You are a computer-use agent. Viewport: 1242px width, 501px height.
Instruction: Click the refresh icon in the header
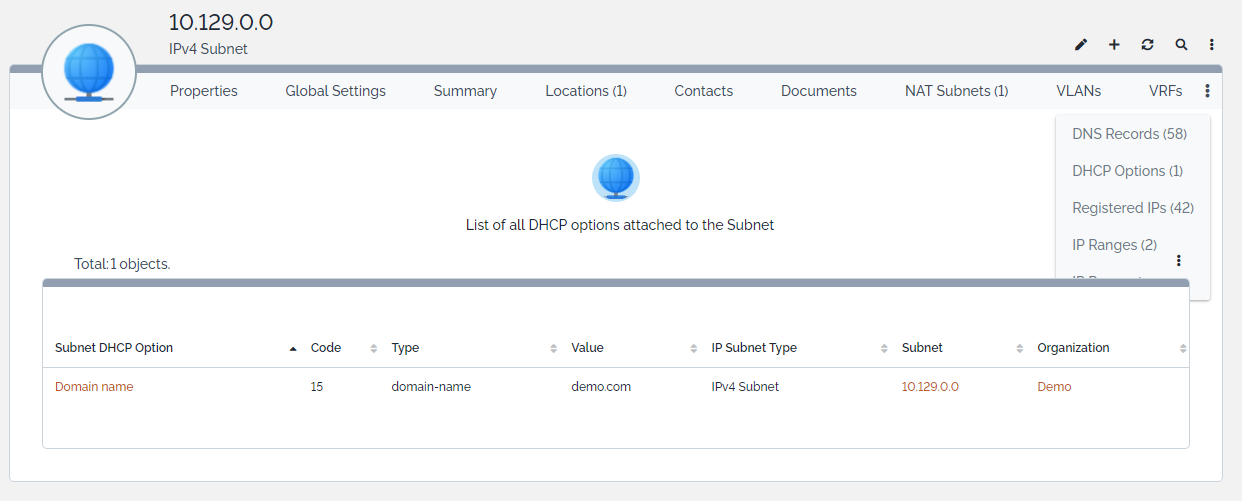[1147, 45]
